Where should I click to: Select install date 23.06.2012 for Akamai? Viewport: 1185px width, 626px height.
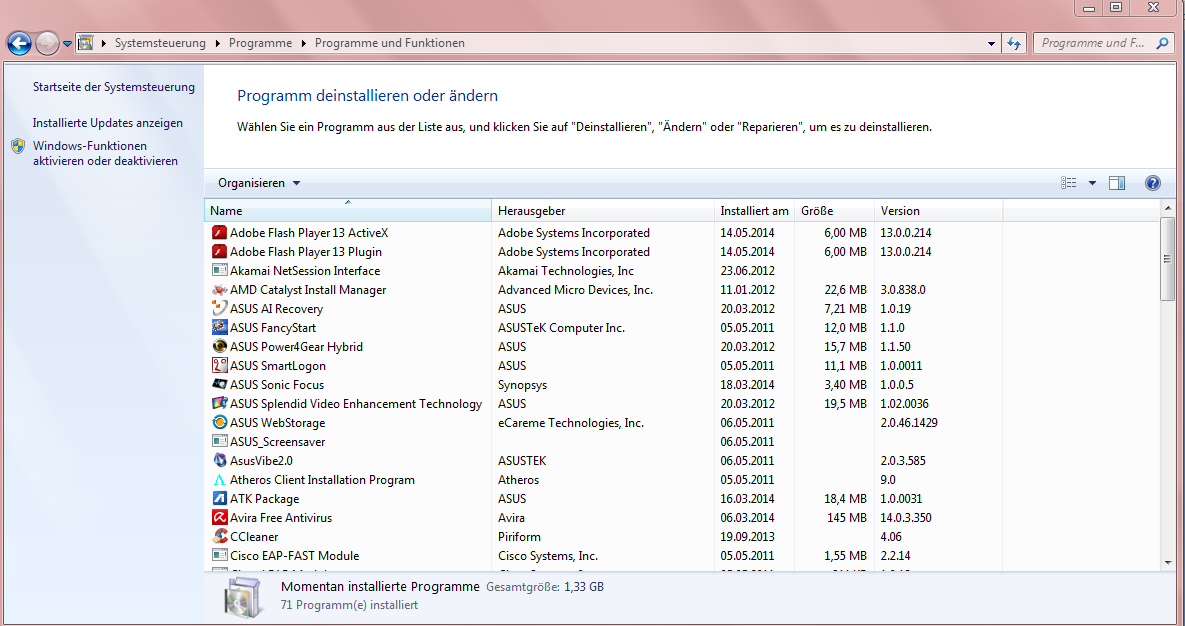747,271
